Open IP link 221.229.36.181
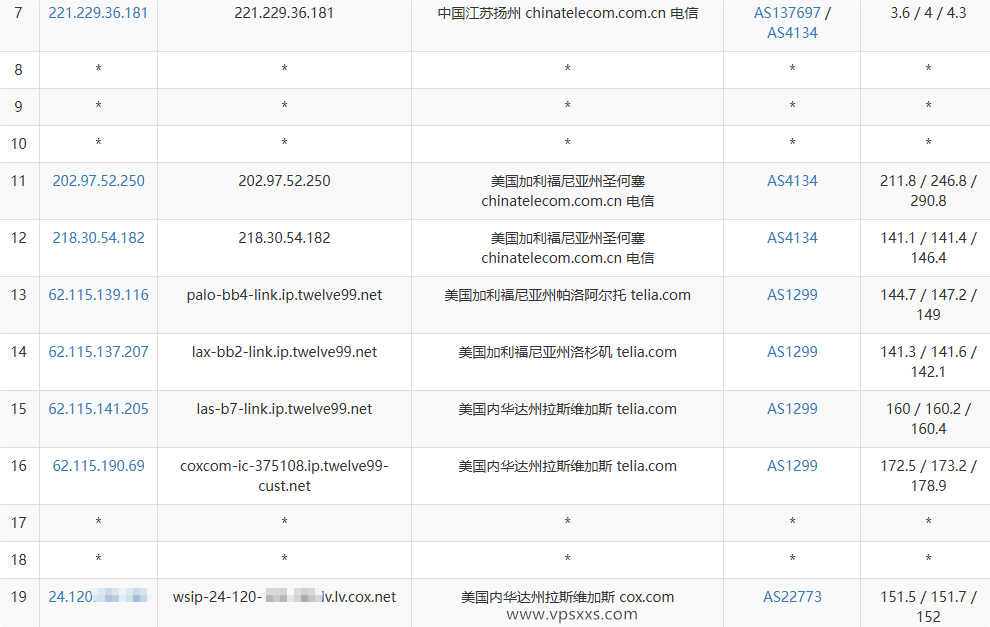Image resolution: width=990 pixels, height=627 pixels. [x=98, y=13]
